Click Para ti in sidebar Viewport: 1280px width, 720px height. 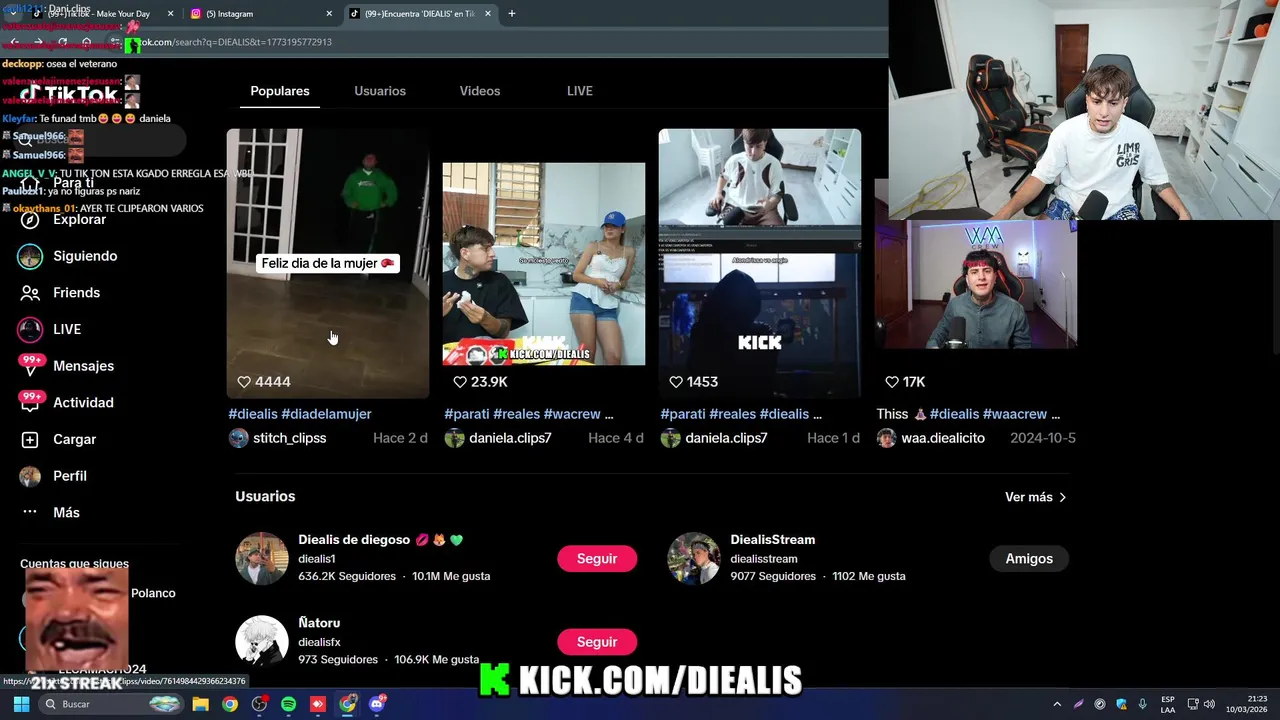73,183
